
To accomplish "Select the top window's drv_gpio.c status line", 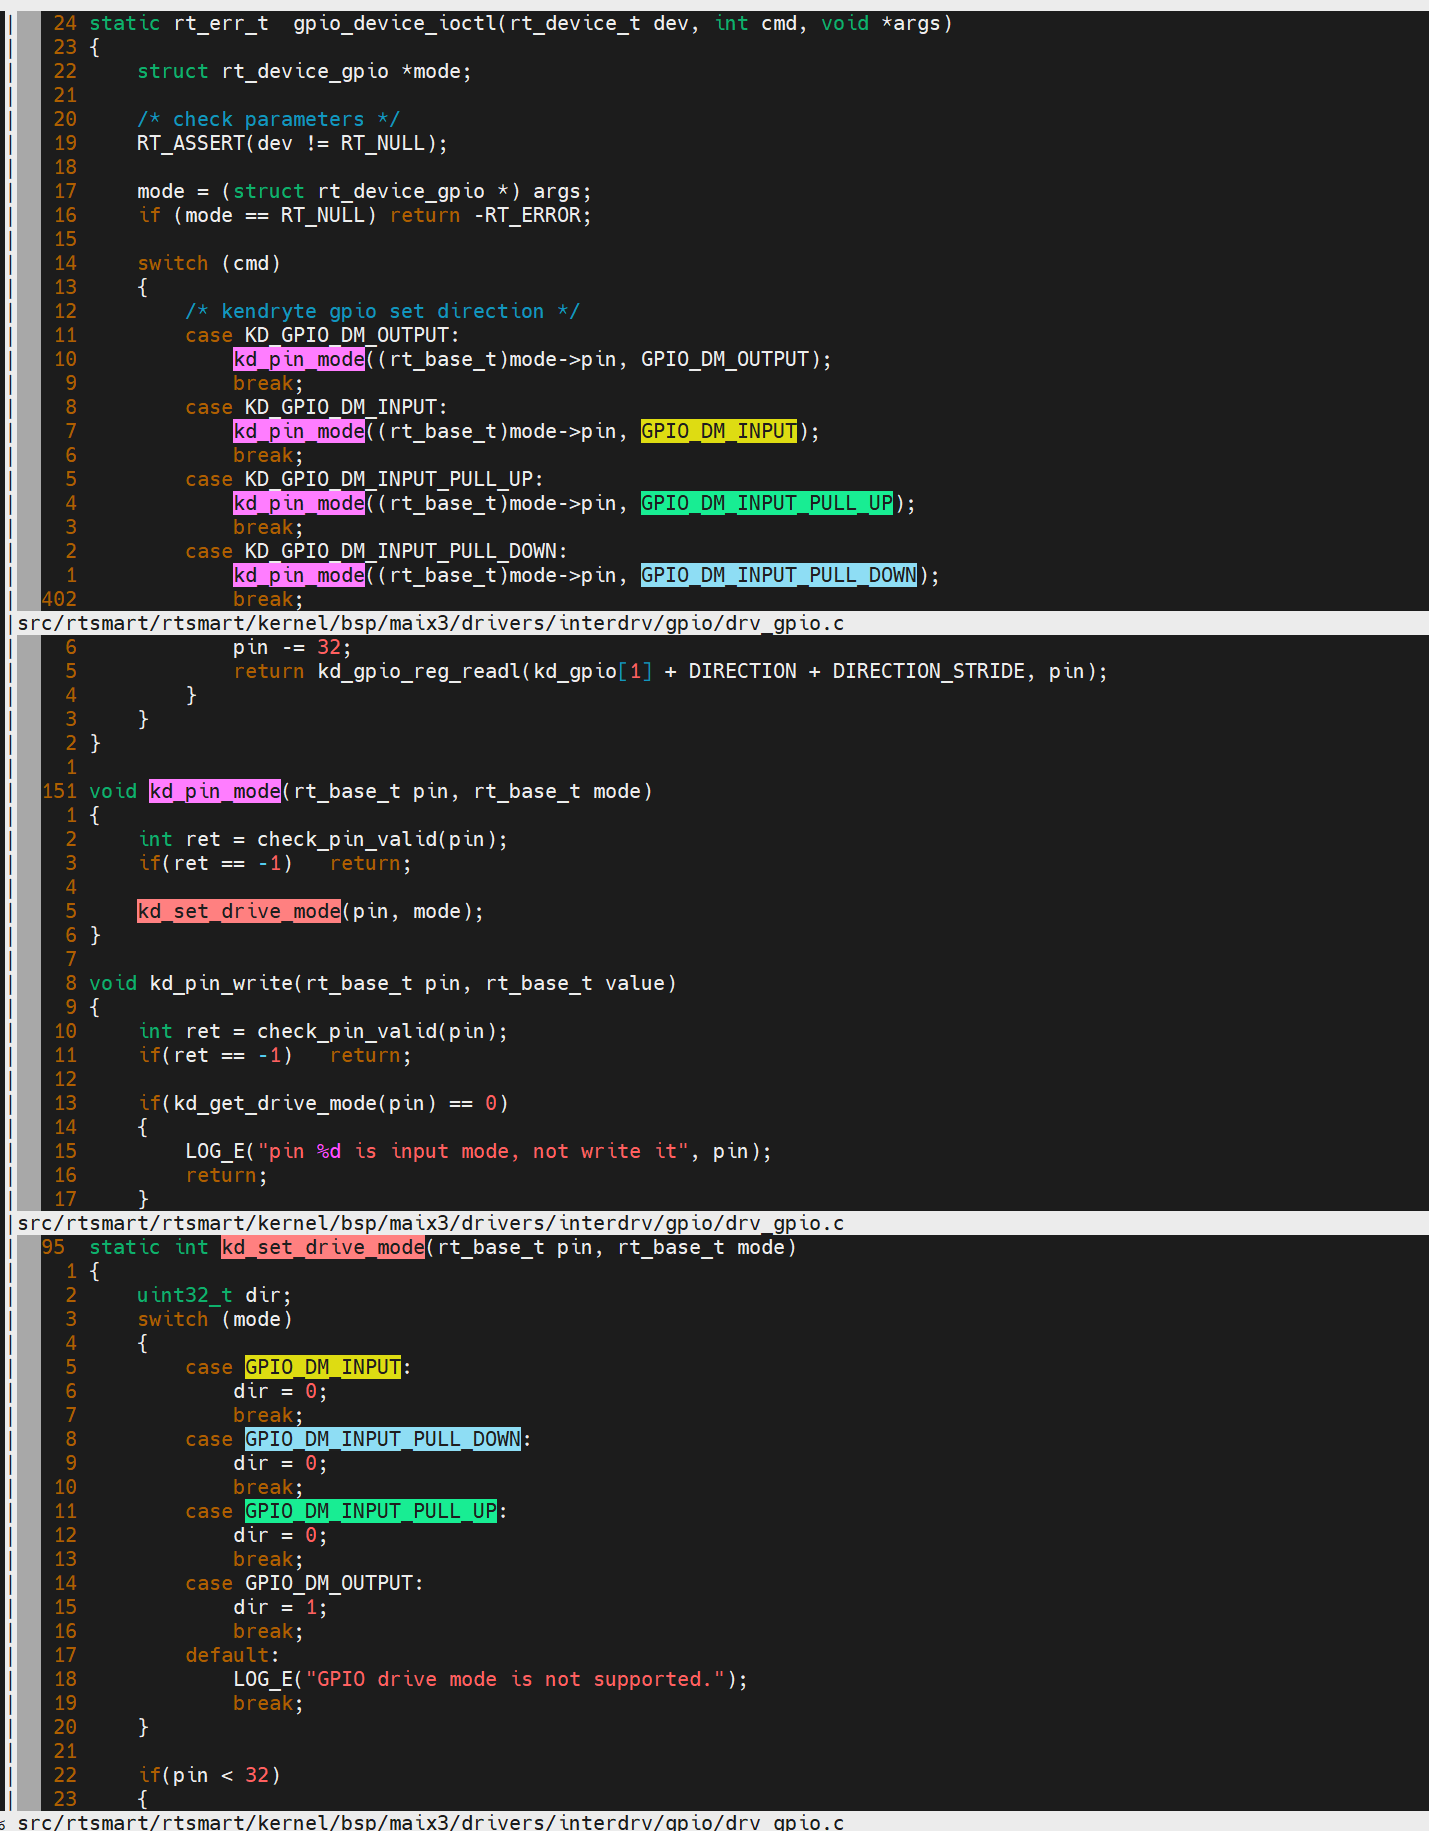I will click(430, 623).
